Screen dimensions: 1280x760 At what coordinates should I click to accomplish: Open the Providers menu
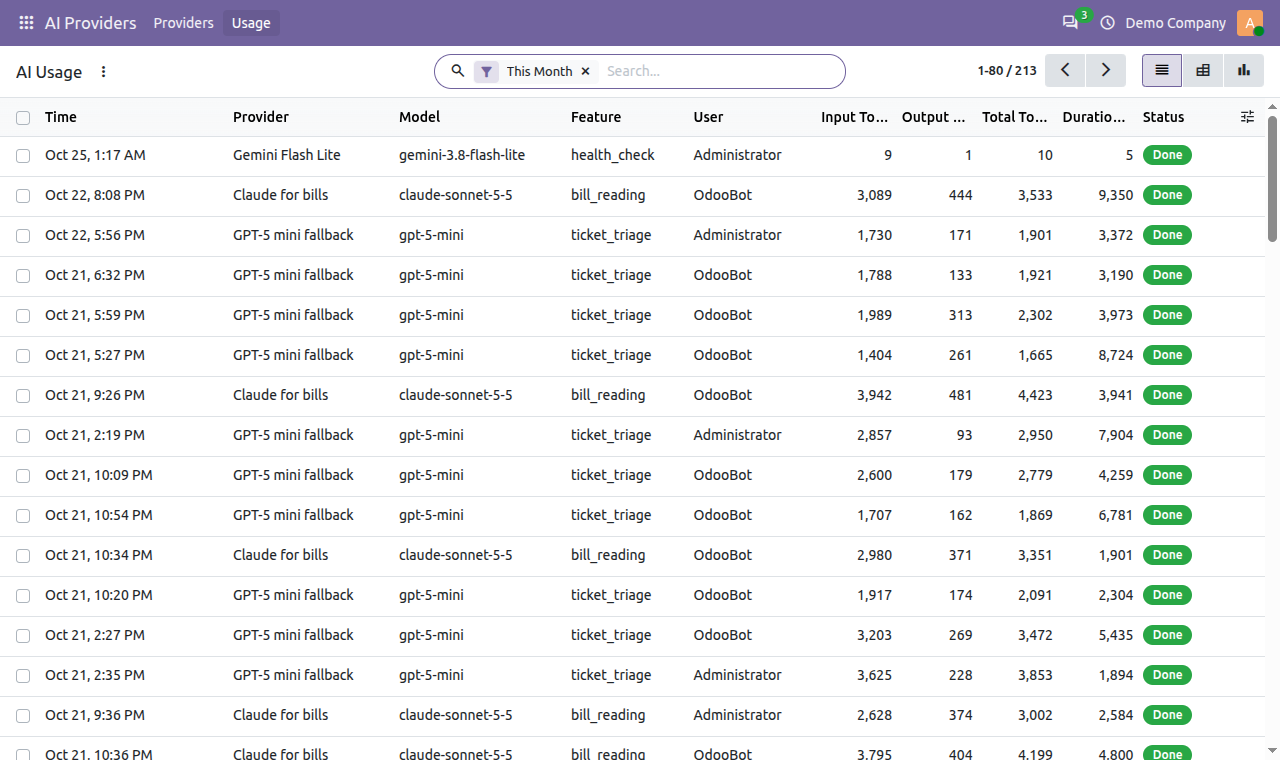(x=184, y=23)
